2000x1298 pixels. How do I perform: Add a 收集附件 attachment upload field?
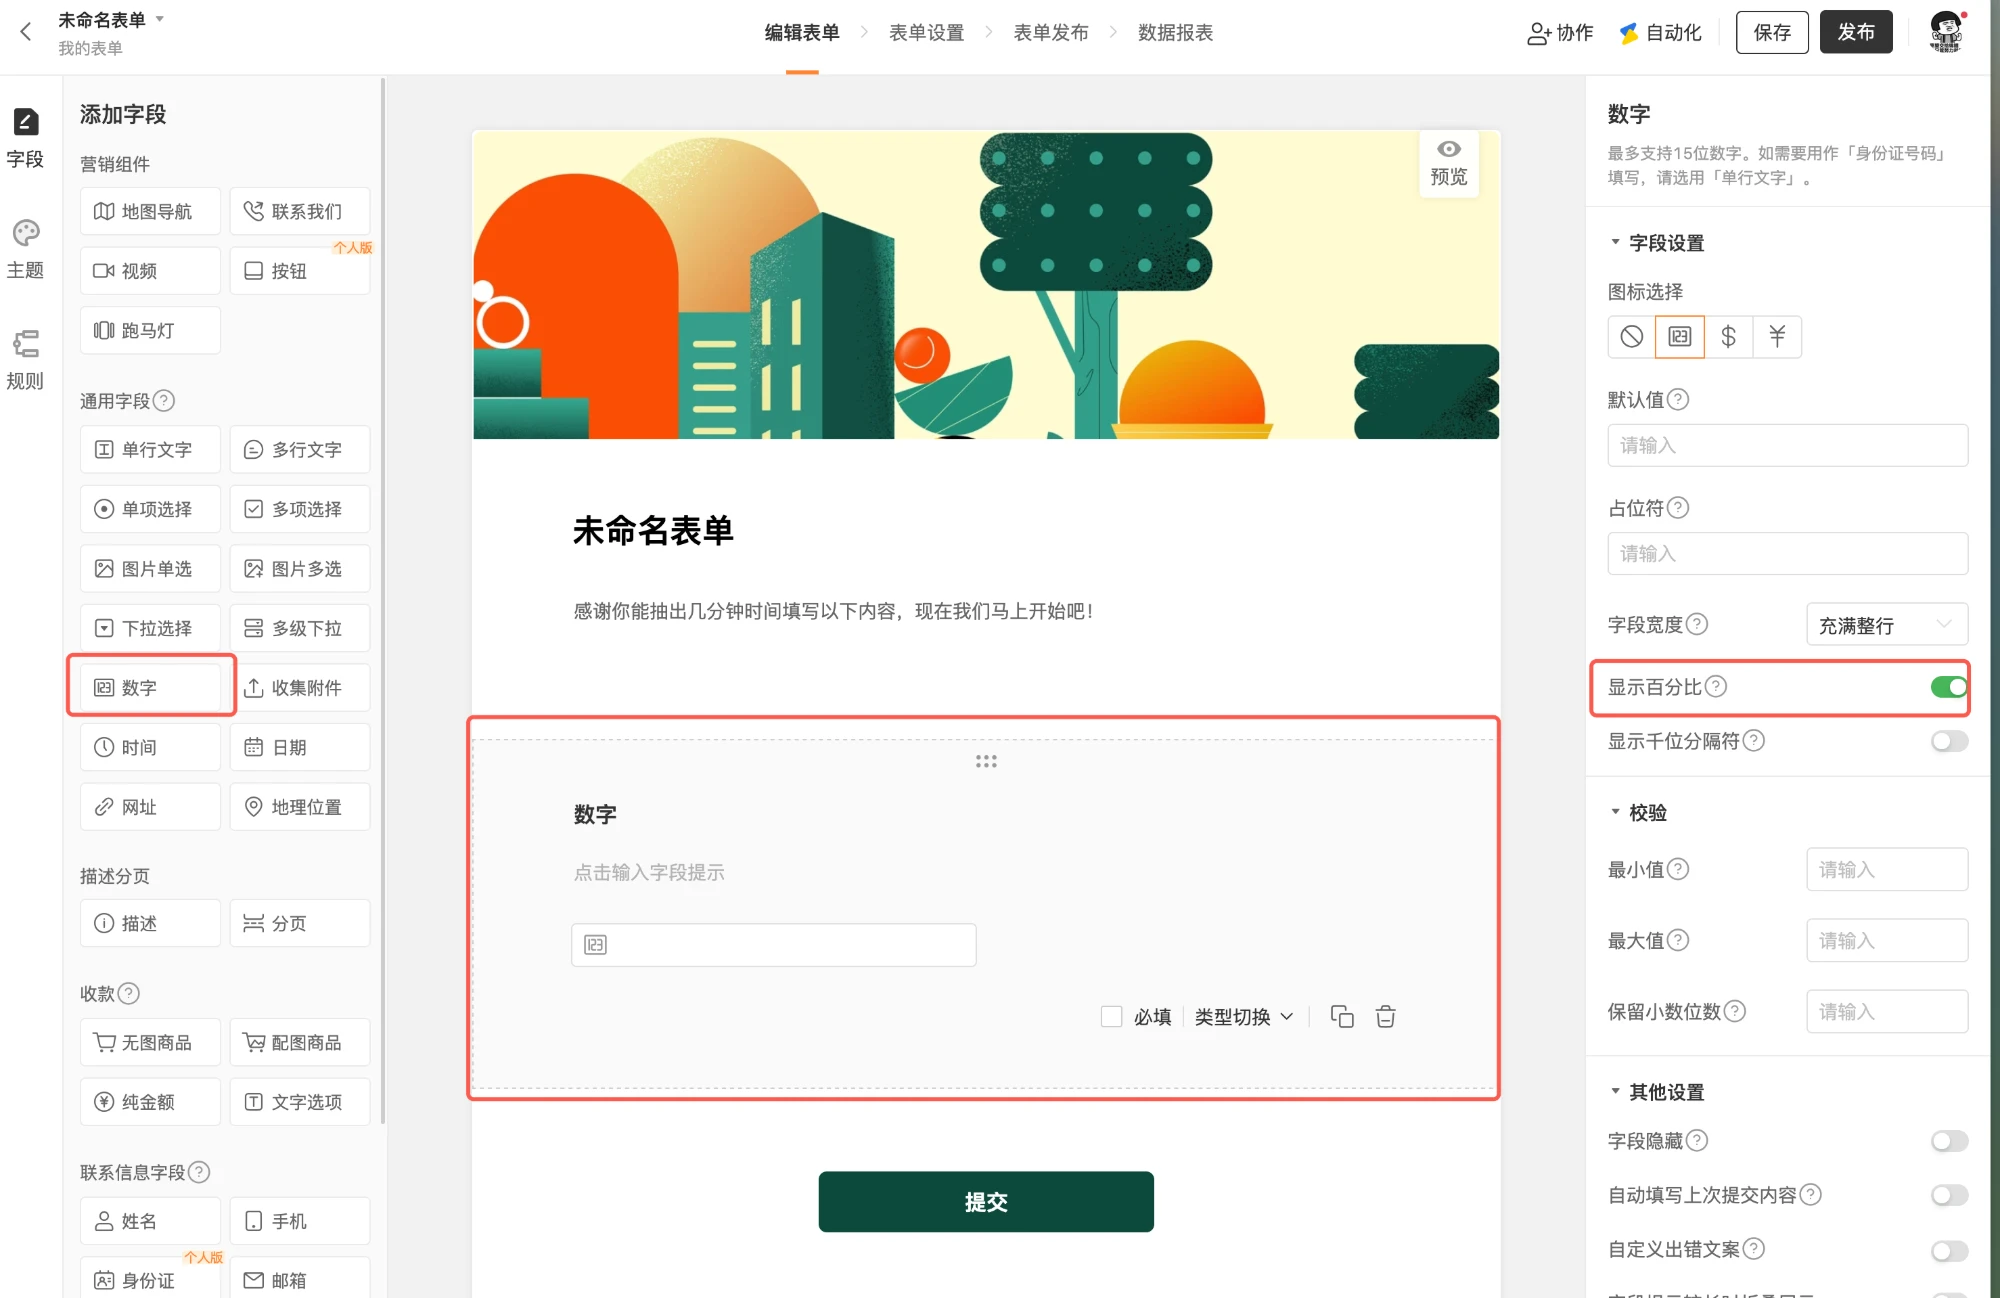tap(300, 688)
